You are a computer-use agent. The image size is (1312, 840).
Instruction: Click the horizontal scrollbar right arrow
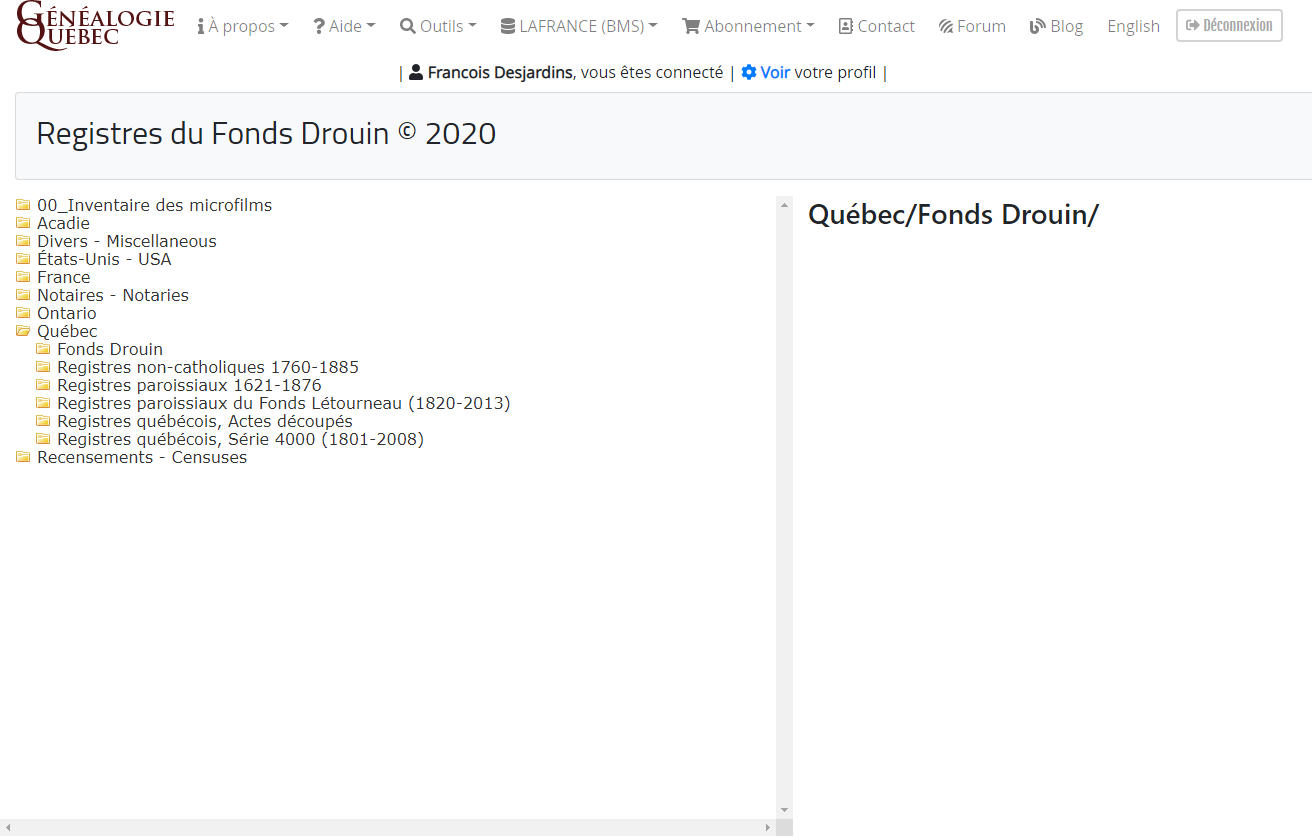(768, 828)
